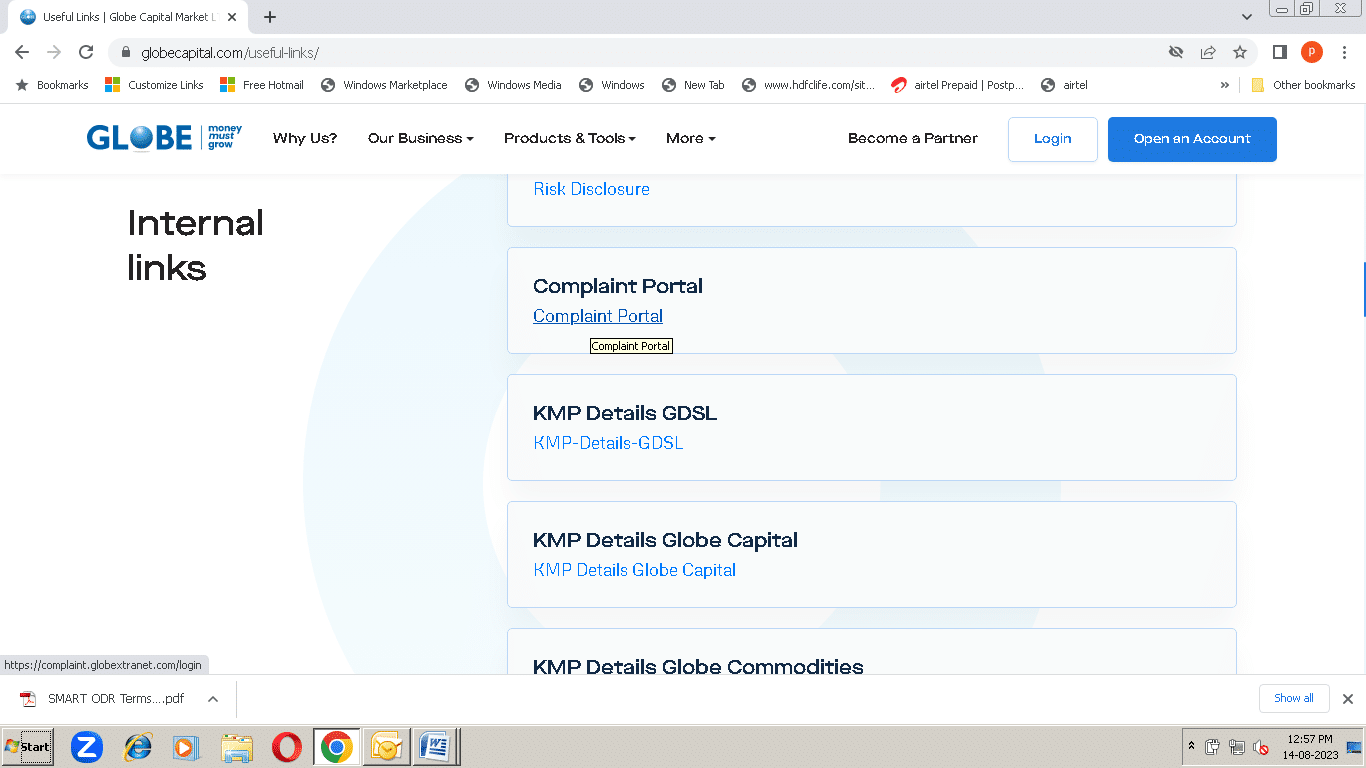Expand the More menu

691,138
